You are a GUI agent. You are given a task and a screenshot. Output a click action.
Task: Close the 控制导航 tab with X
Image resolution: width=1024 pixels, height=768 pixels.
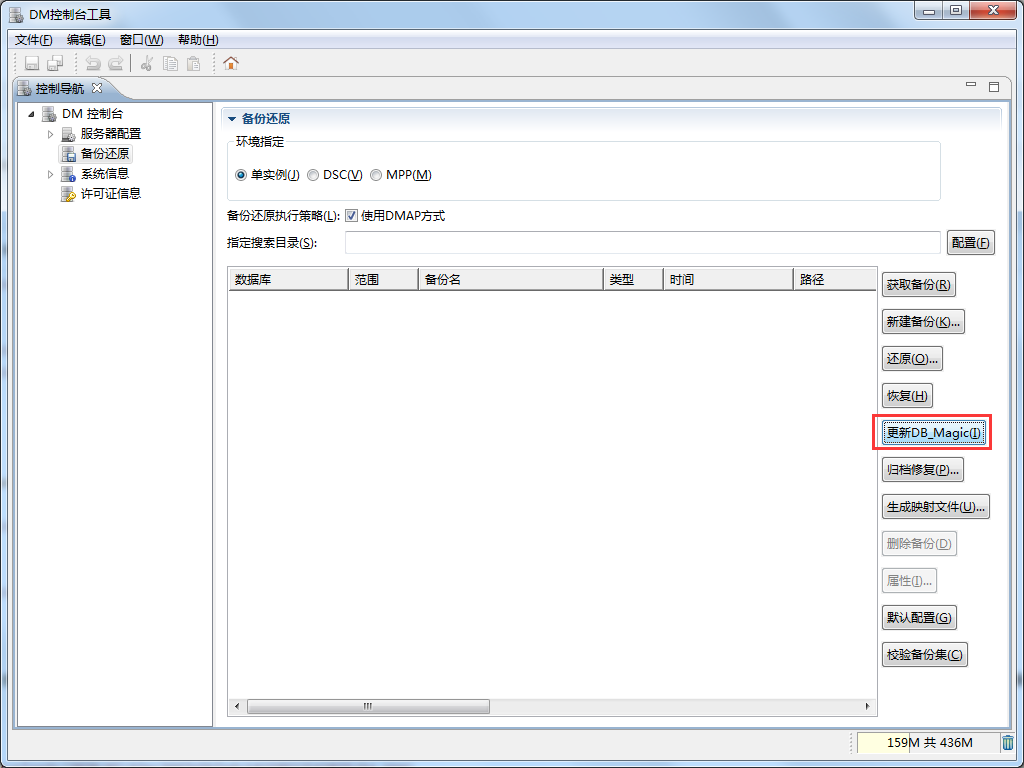pyautogui.click(x=97, y=87)
